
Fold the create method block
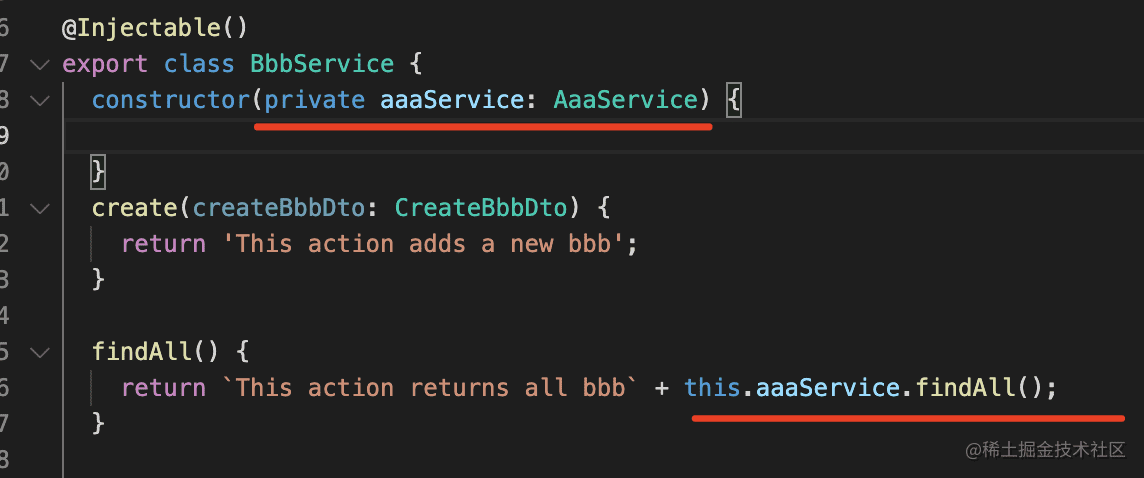(39, 209)
